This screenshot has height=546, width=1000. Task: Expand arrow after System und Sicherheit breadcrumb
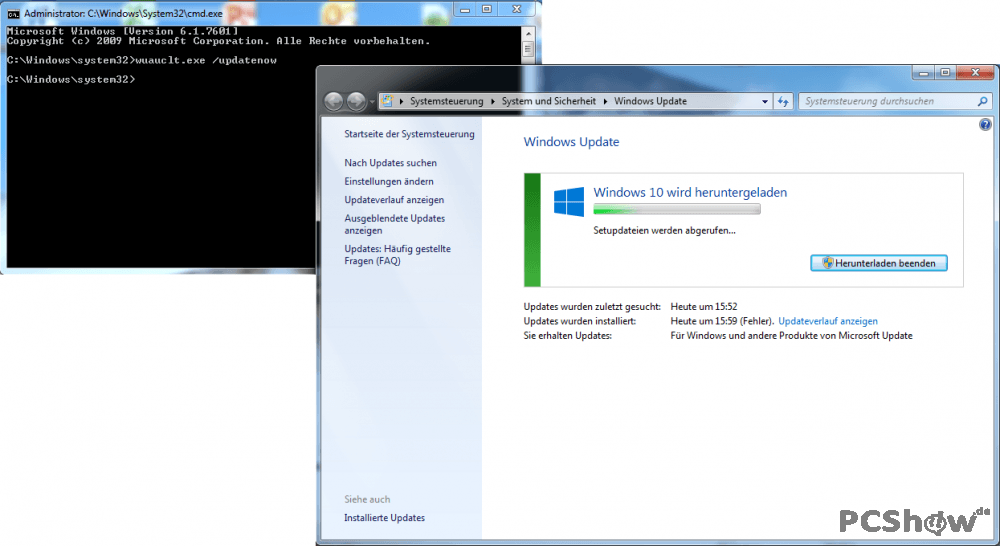605,101
